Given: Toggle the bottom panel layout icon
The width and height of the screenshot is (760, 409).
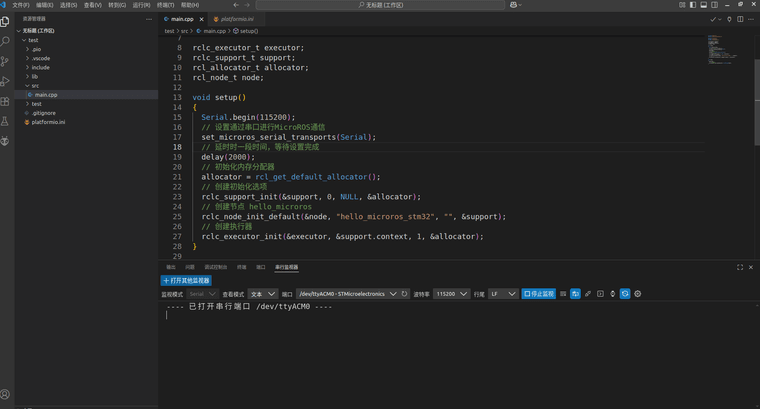Looking at the screenshot, I should point(704,5).
